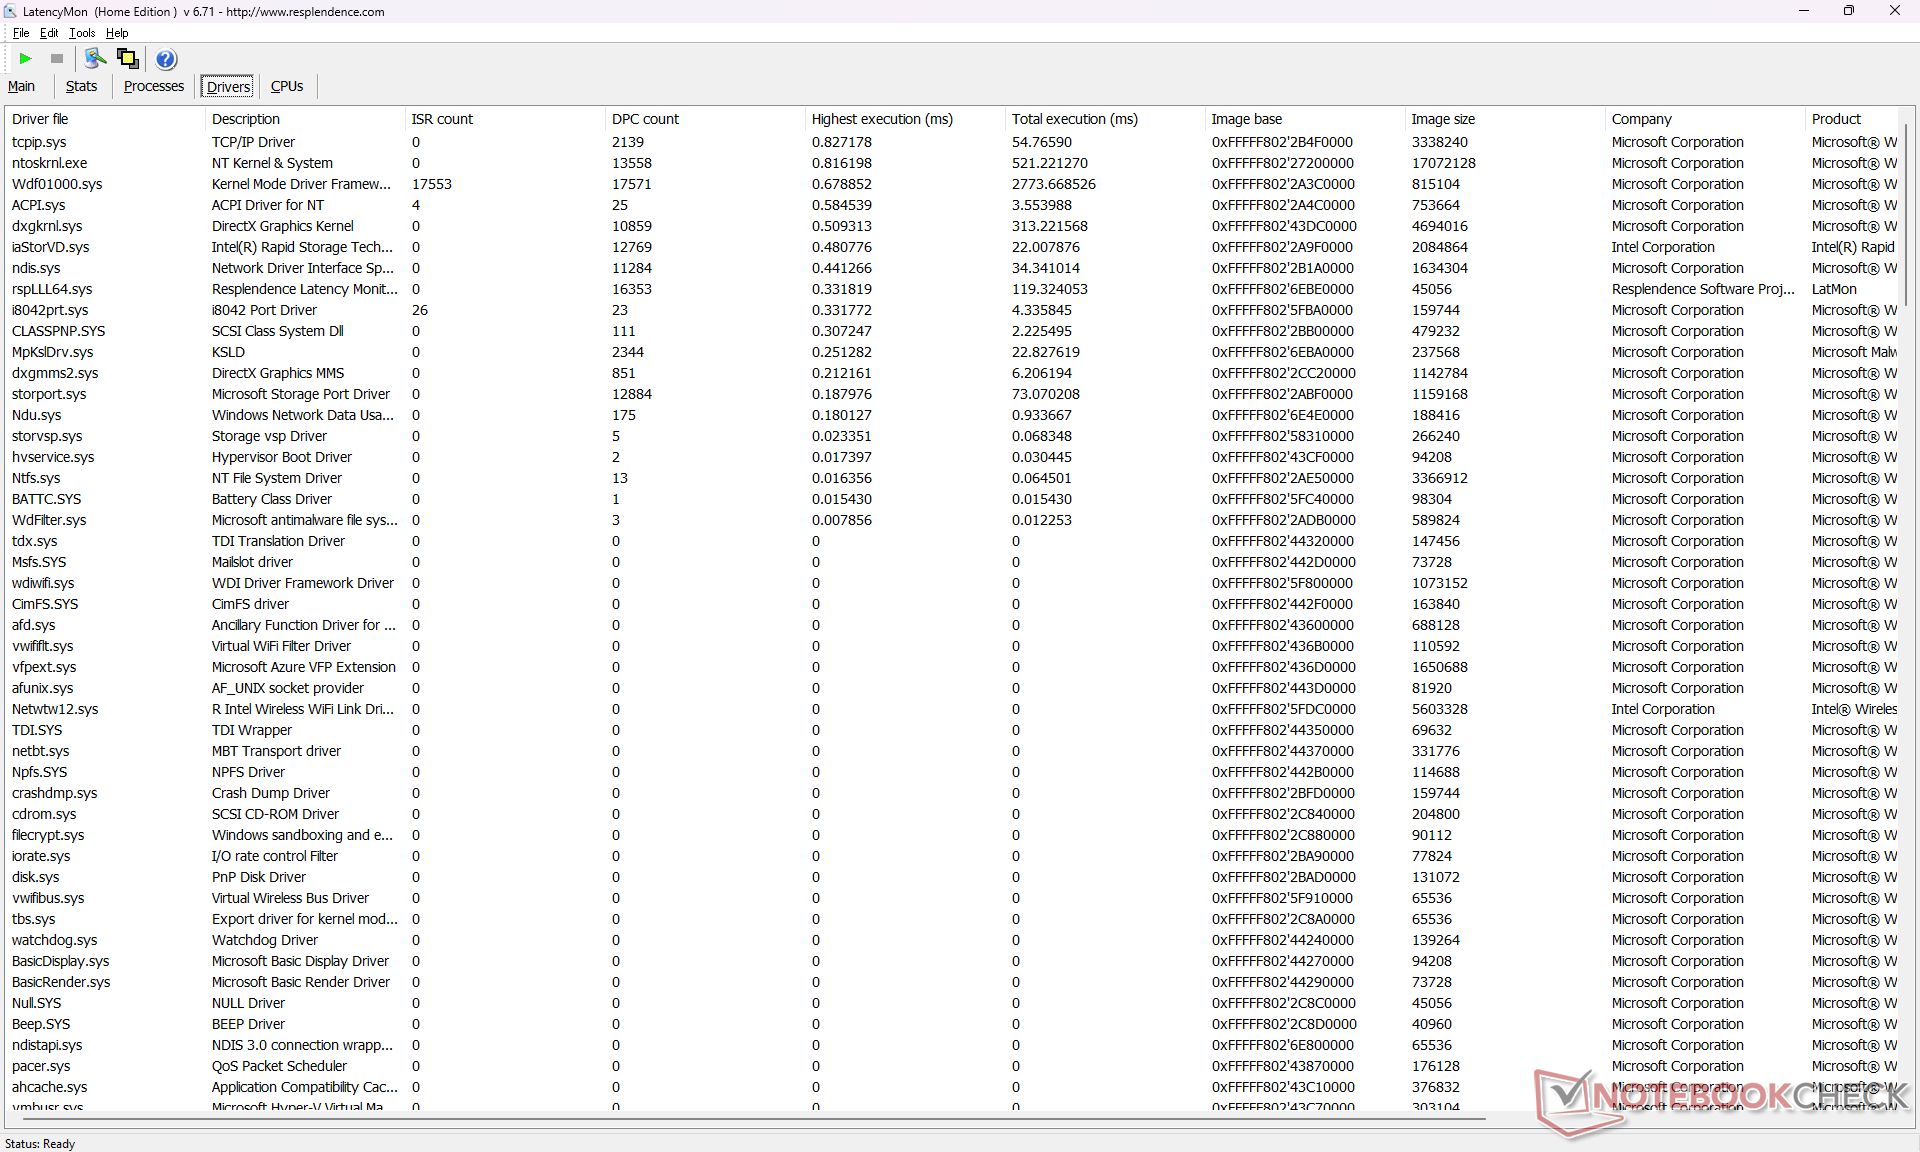
Task: Switch to the Stats tab
Action: [81, 87]
